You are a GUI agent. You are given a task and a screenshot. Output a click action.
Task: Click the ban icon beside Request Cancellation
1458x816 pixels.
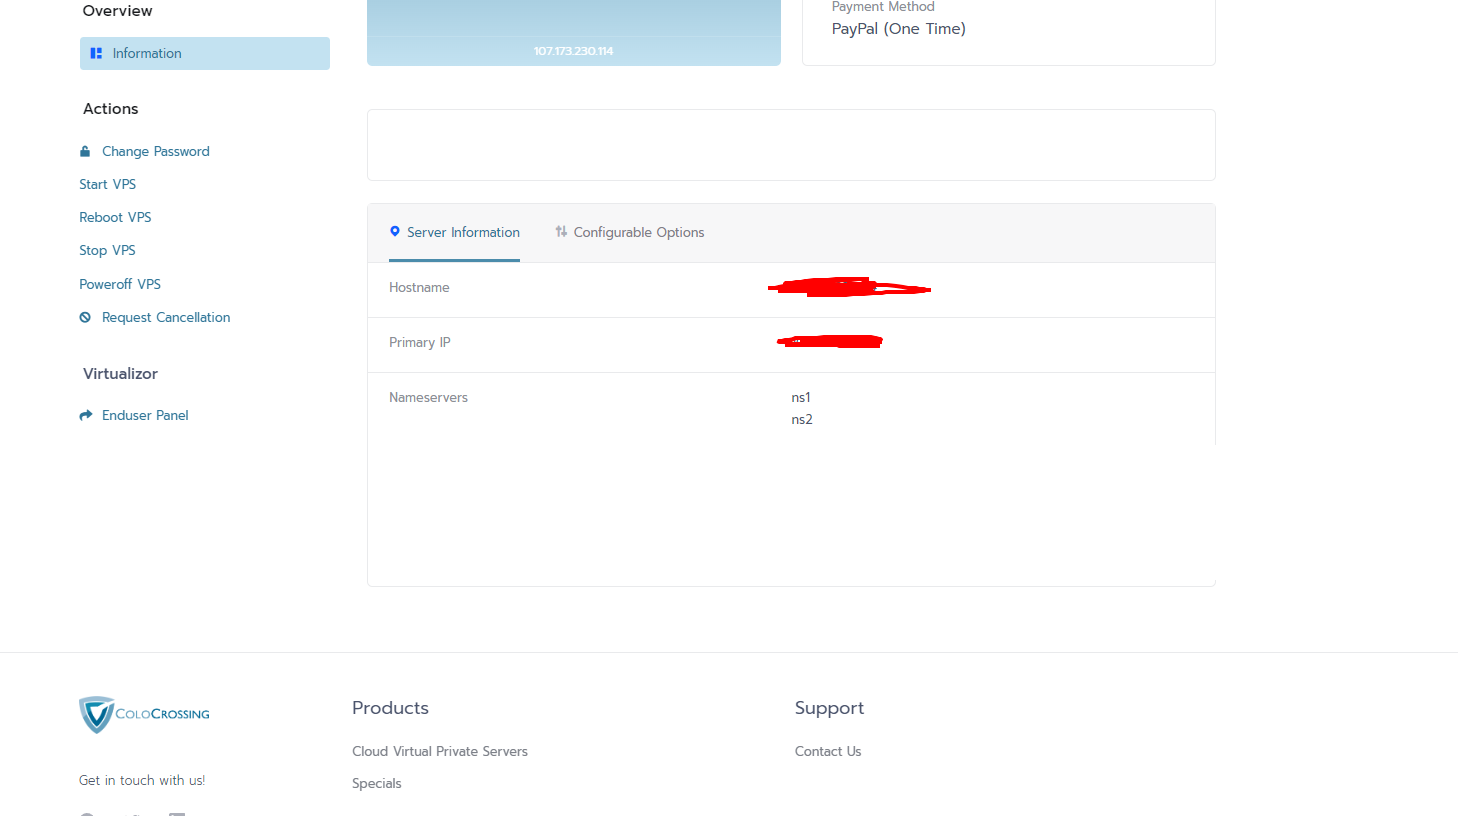click(x=85, y=317)
